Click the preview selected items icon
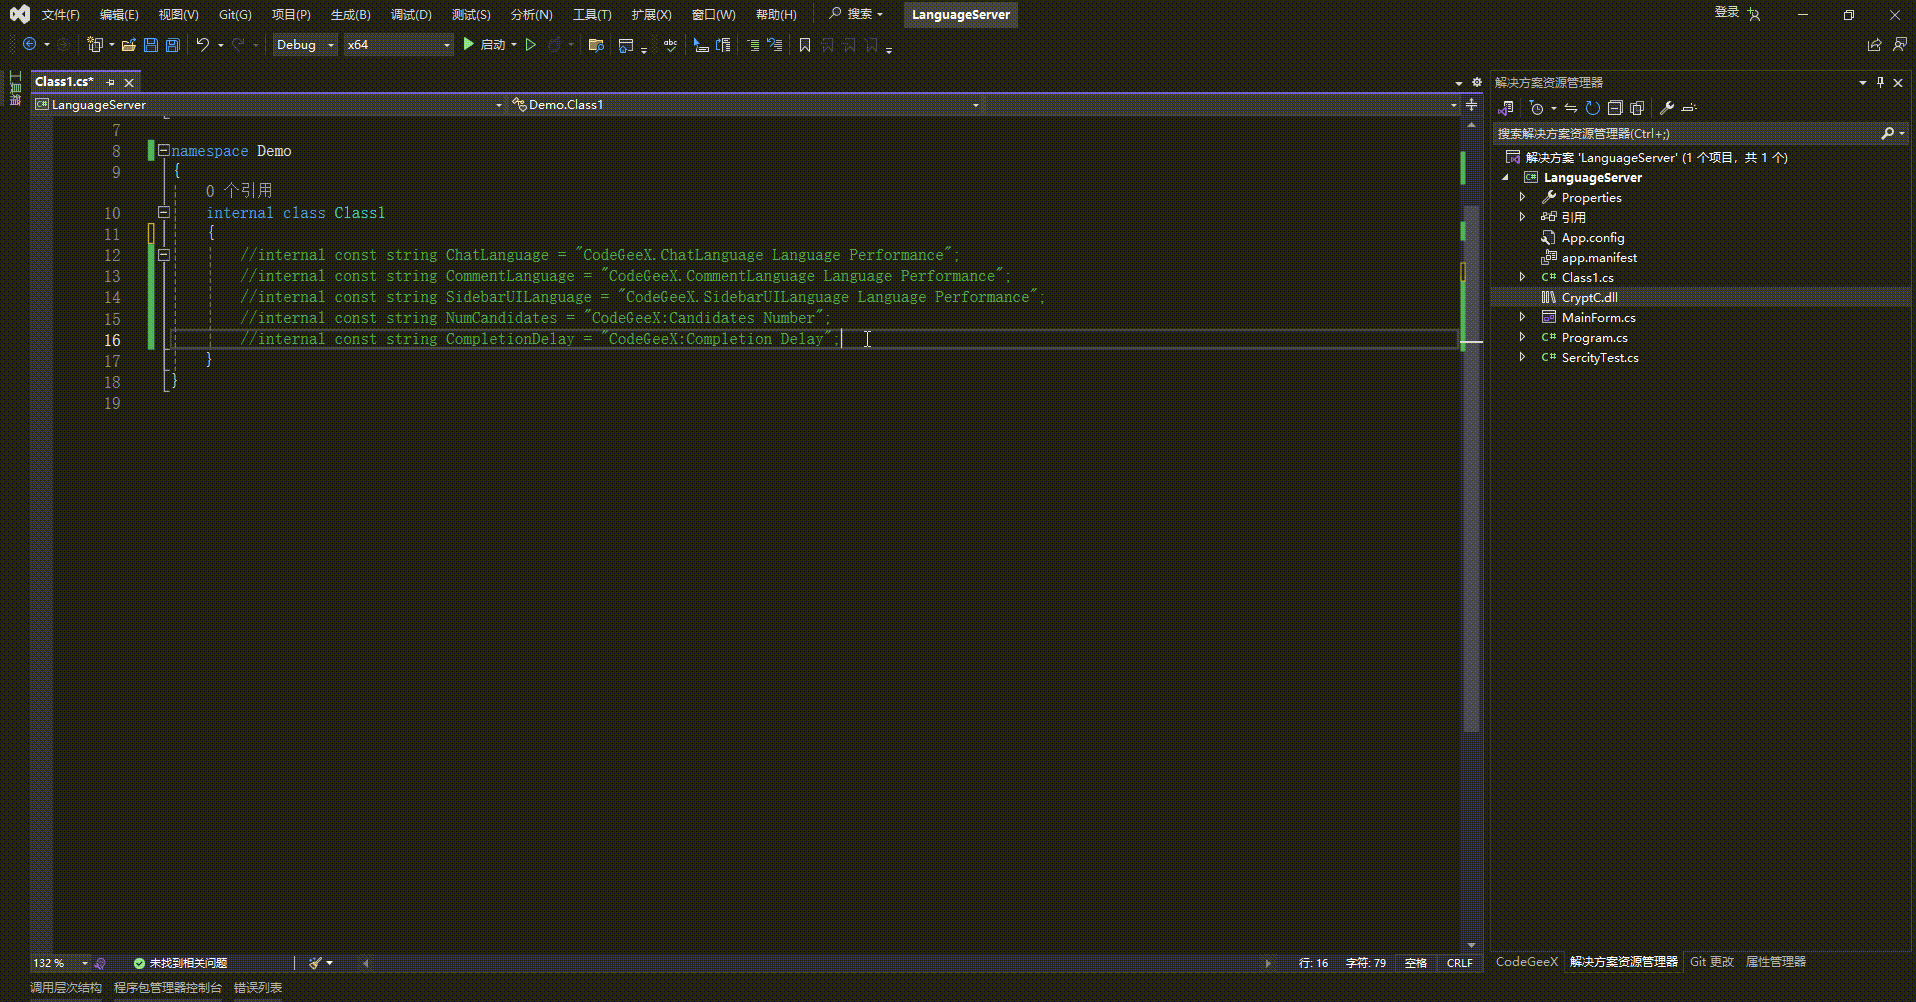 pos(1689,108)
